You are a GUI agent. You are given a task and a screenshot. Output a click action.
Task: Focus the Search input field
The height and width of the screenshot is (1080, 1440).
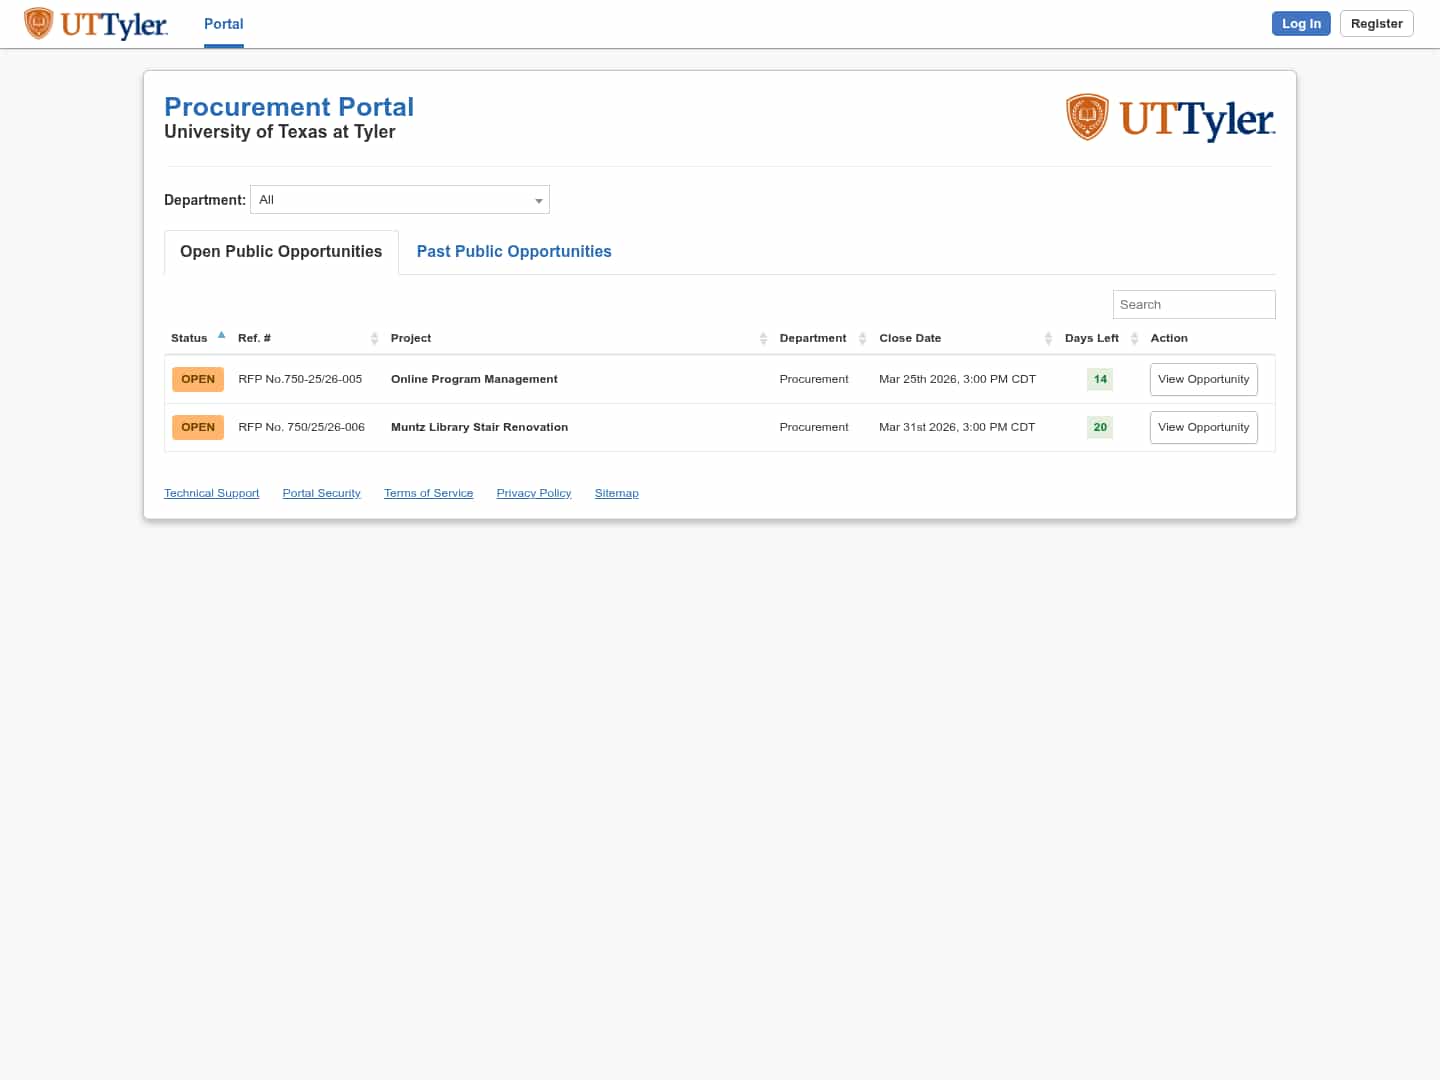pyautogui.click(x=1193, y=305)
